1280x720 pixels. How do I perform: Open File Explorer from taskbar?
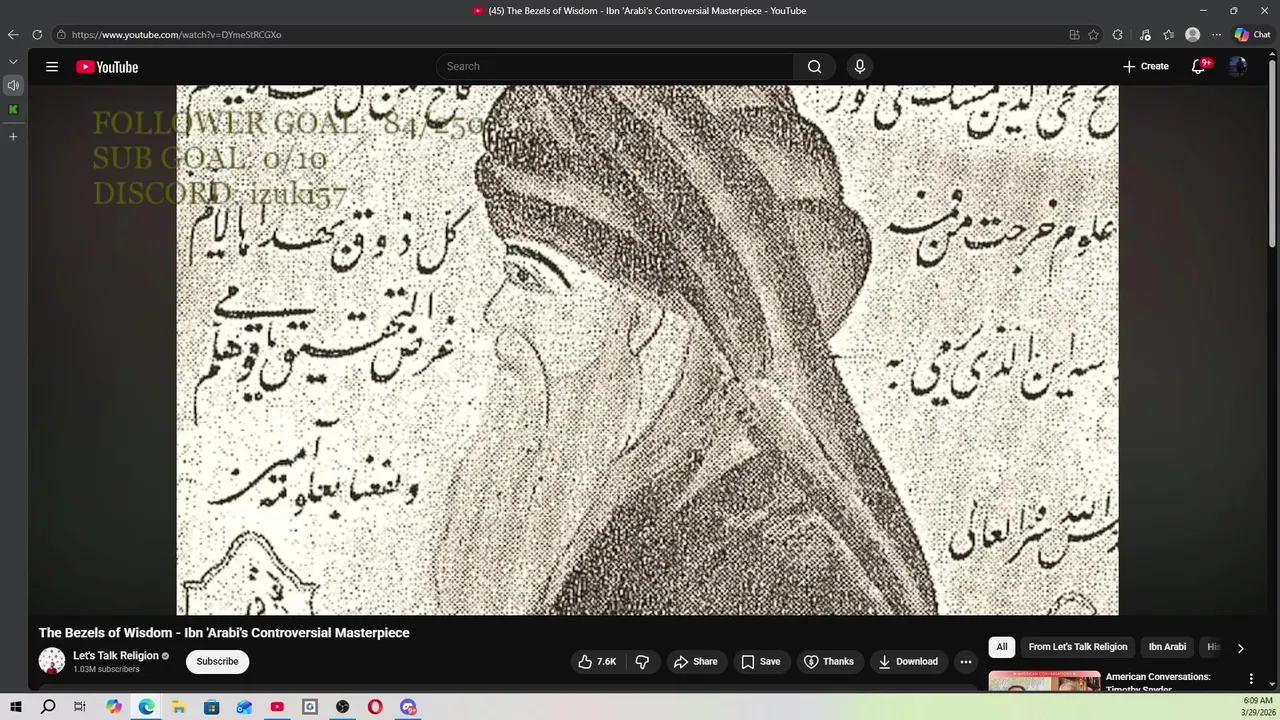click(x=179, y=707)
